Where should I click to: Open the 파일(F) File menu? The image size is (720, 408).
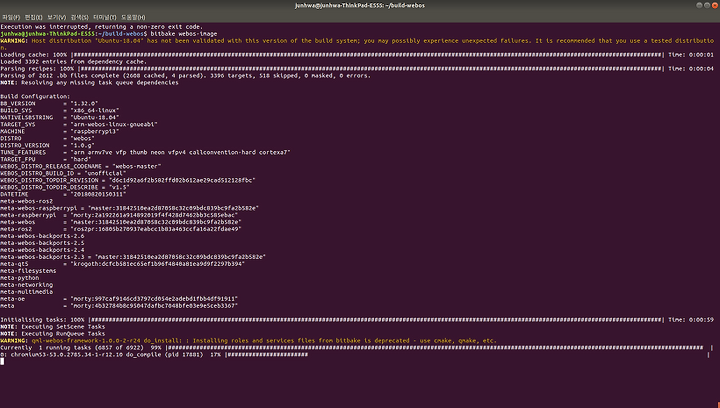click(11, 17)
